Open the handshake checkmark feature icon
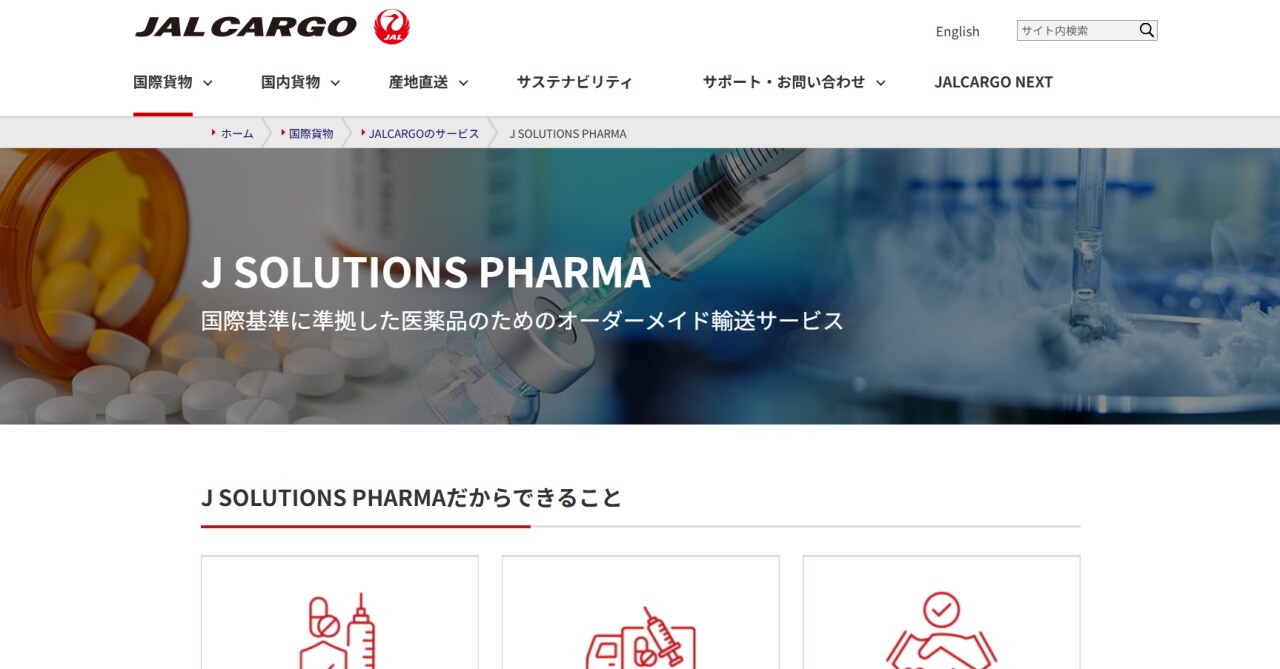Screen dimensions: 1280x669 [941, 630]
